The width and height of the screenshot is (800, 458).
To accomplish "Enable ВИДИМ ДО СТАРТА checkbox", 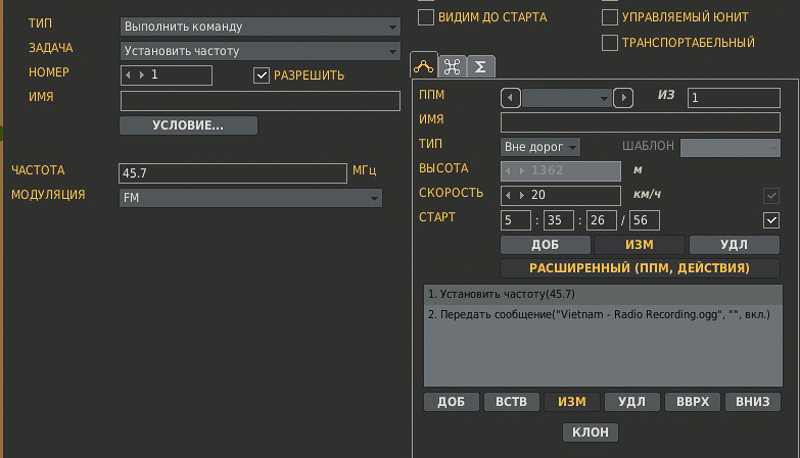I will click(426, 17).
